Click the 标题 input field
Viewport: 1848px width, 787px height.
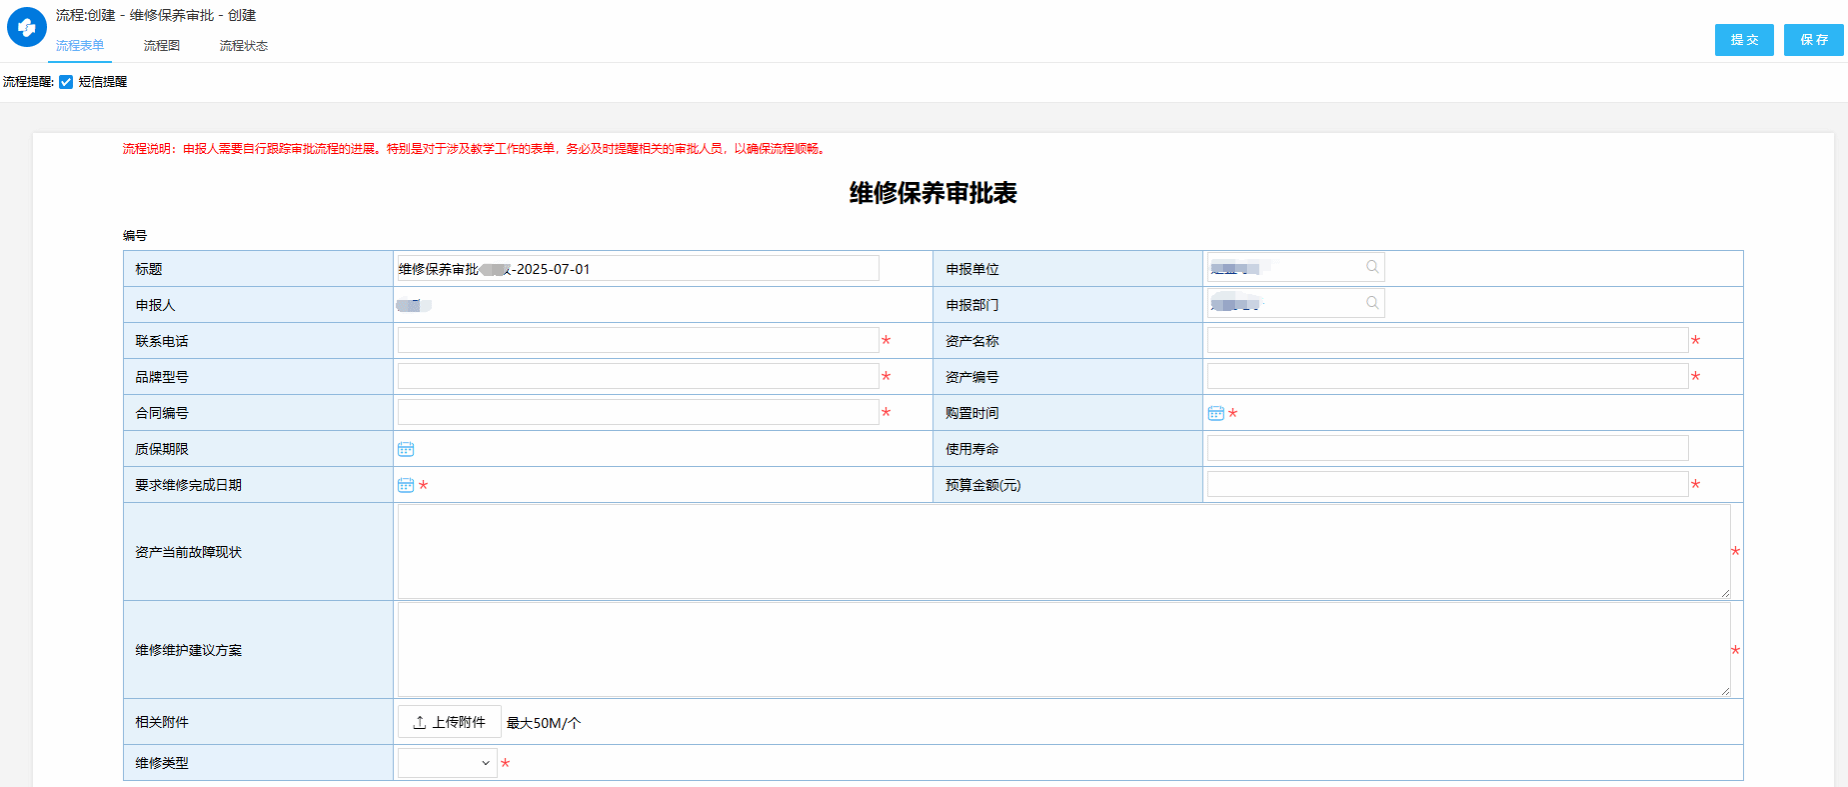click(x=638, y=268)
